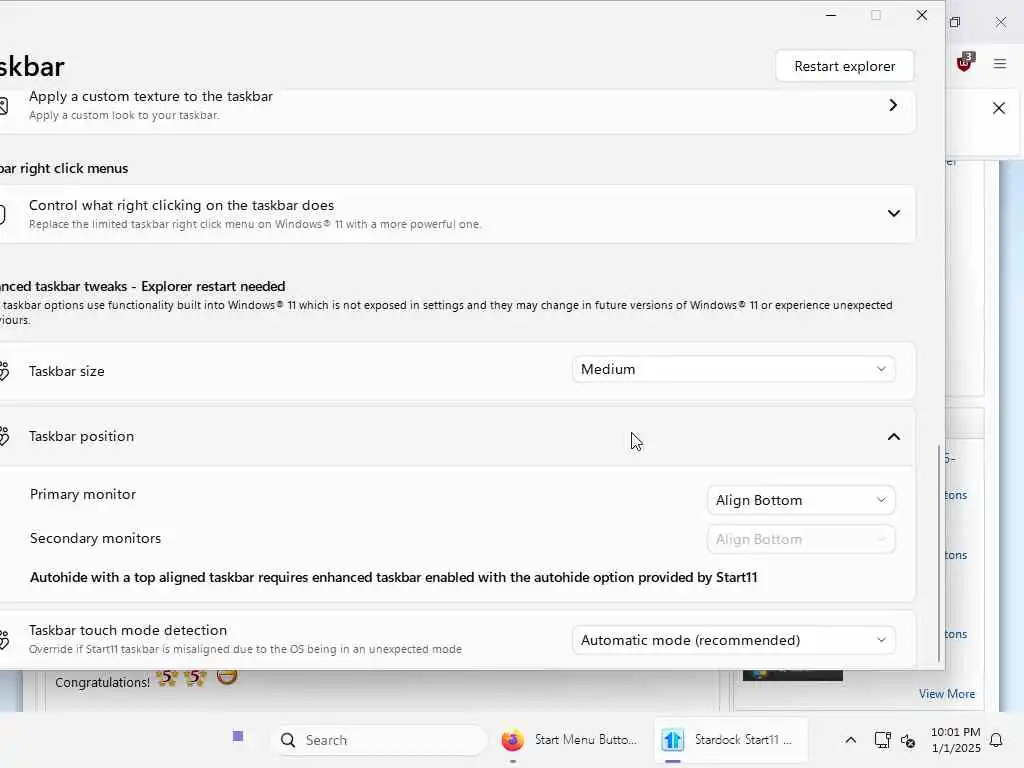The width and height of the screenshot is (1024, 768).
Task: Click the Taskbar position row icon
Action: (3, 436)
